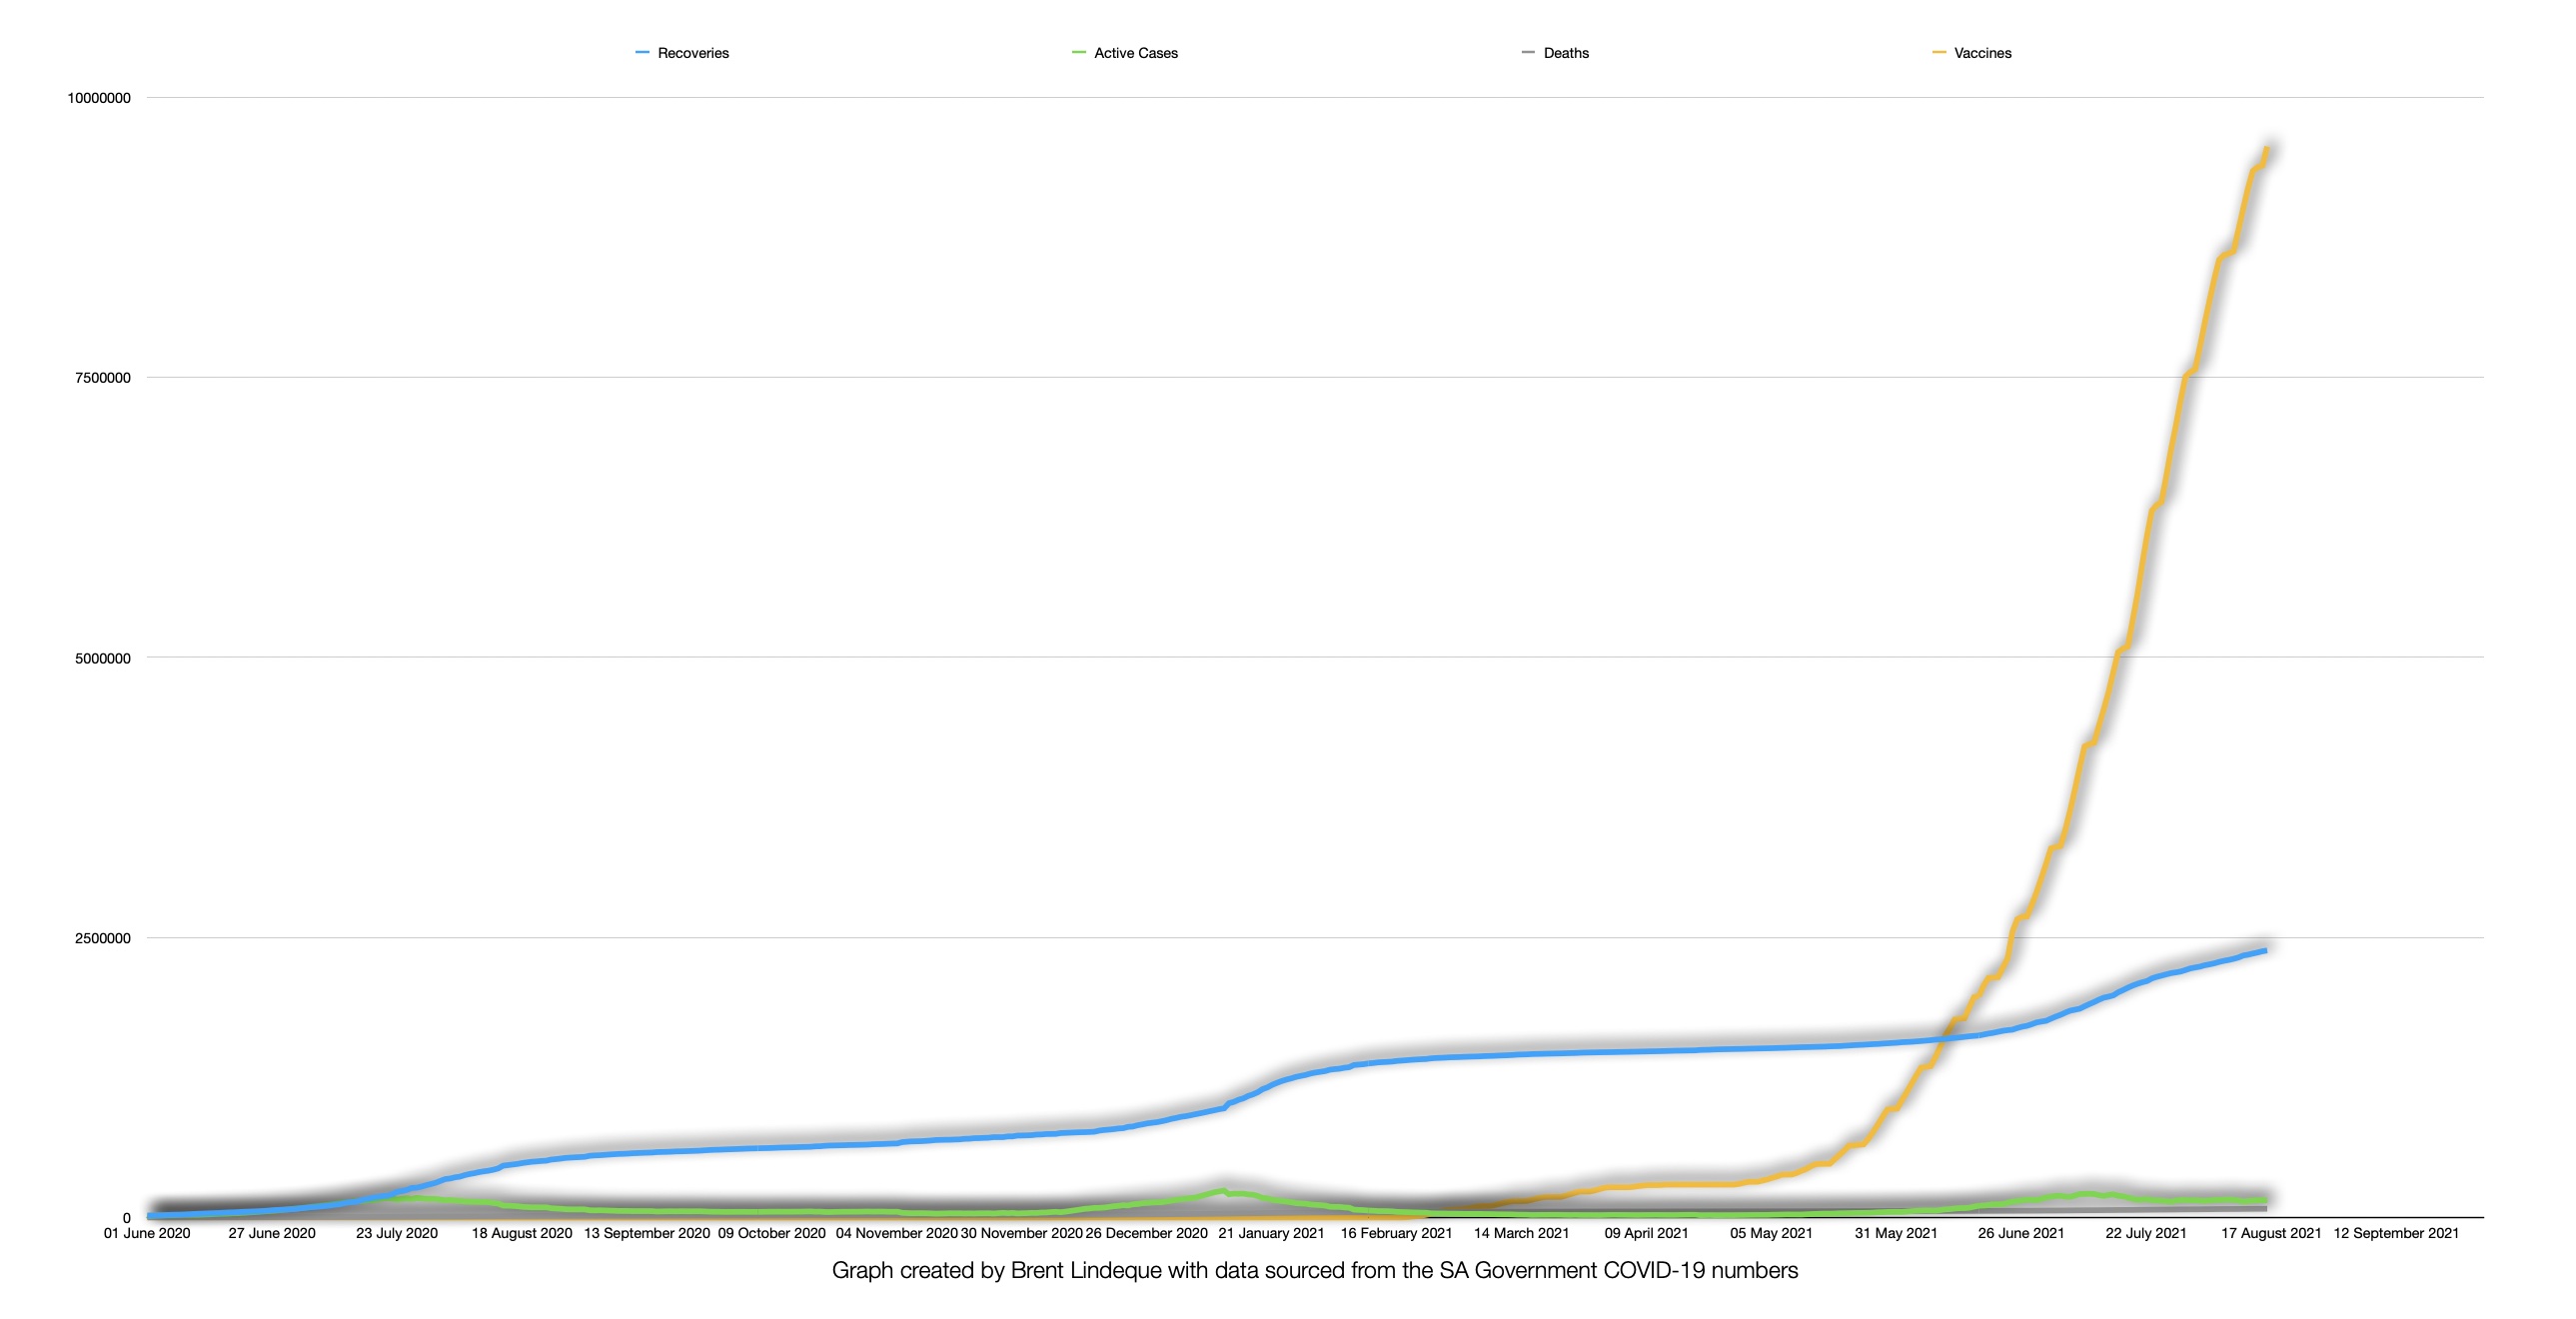Click the Recoveries legend label

pos(693,53)
